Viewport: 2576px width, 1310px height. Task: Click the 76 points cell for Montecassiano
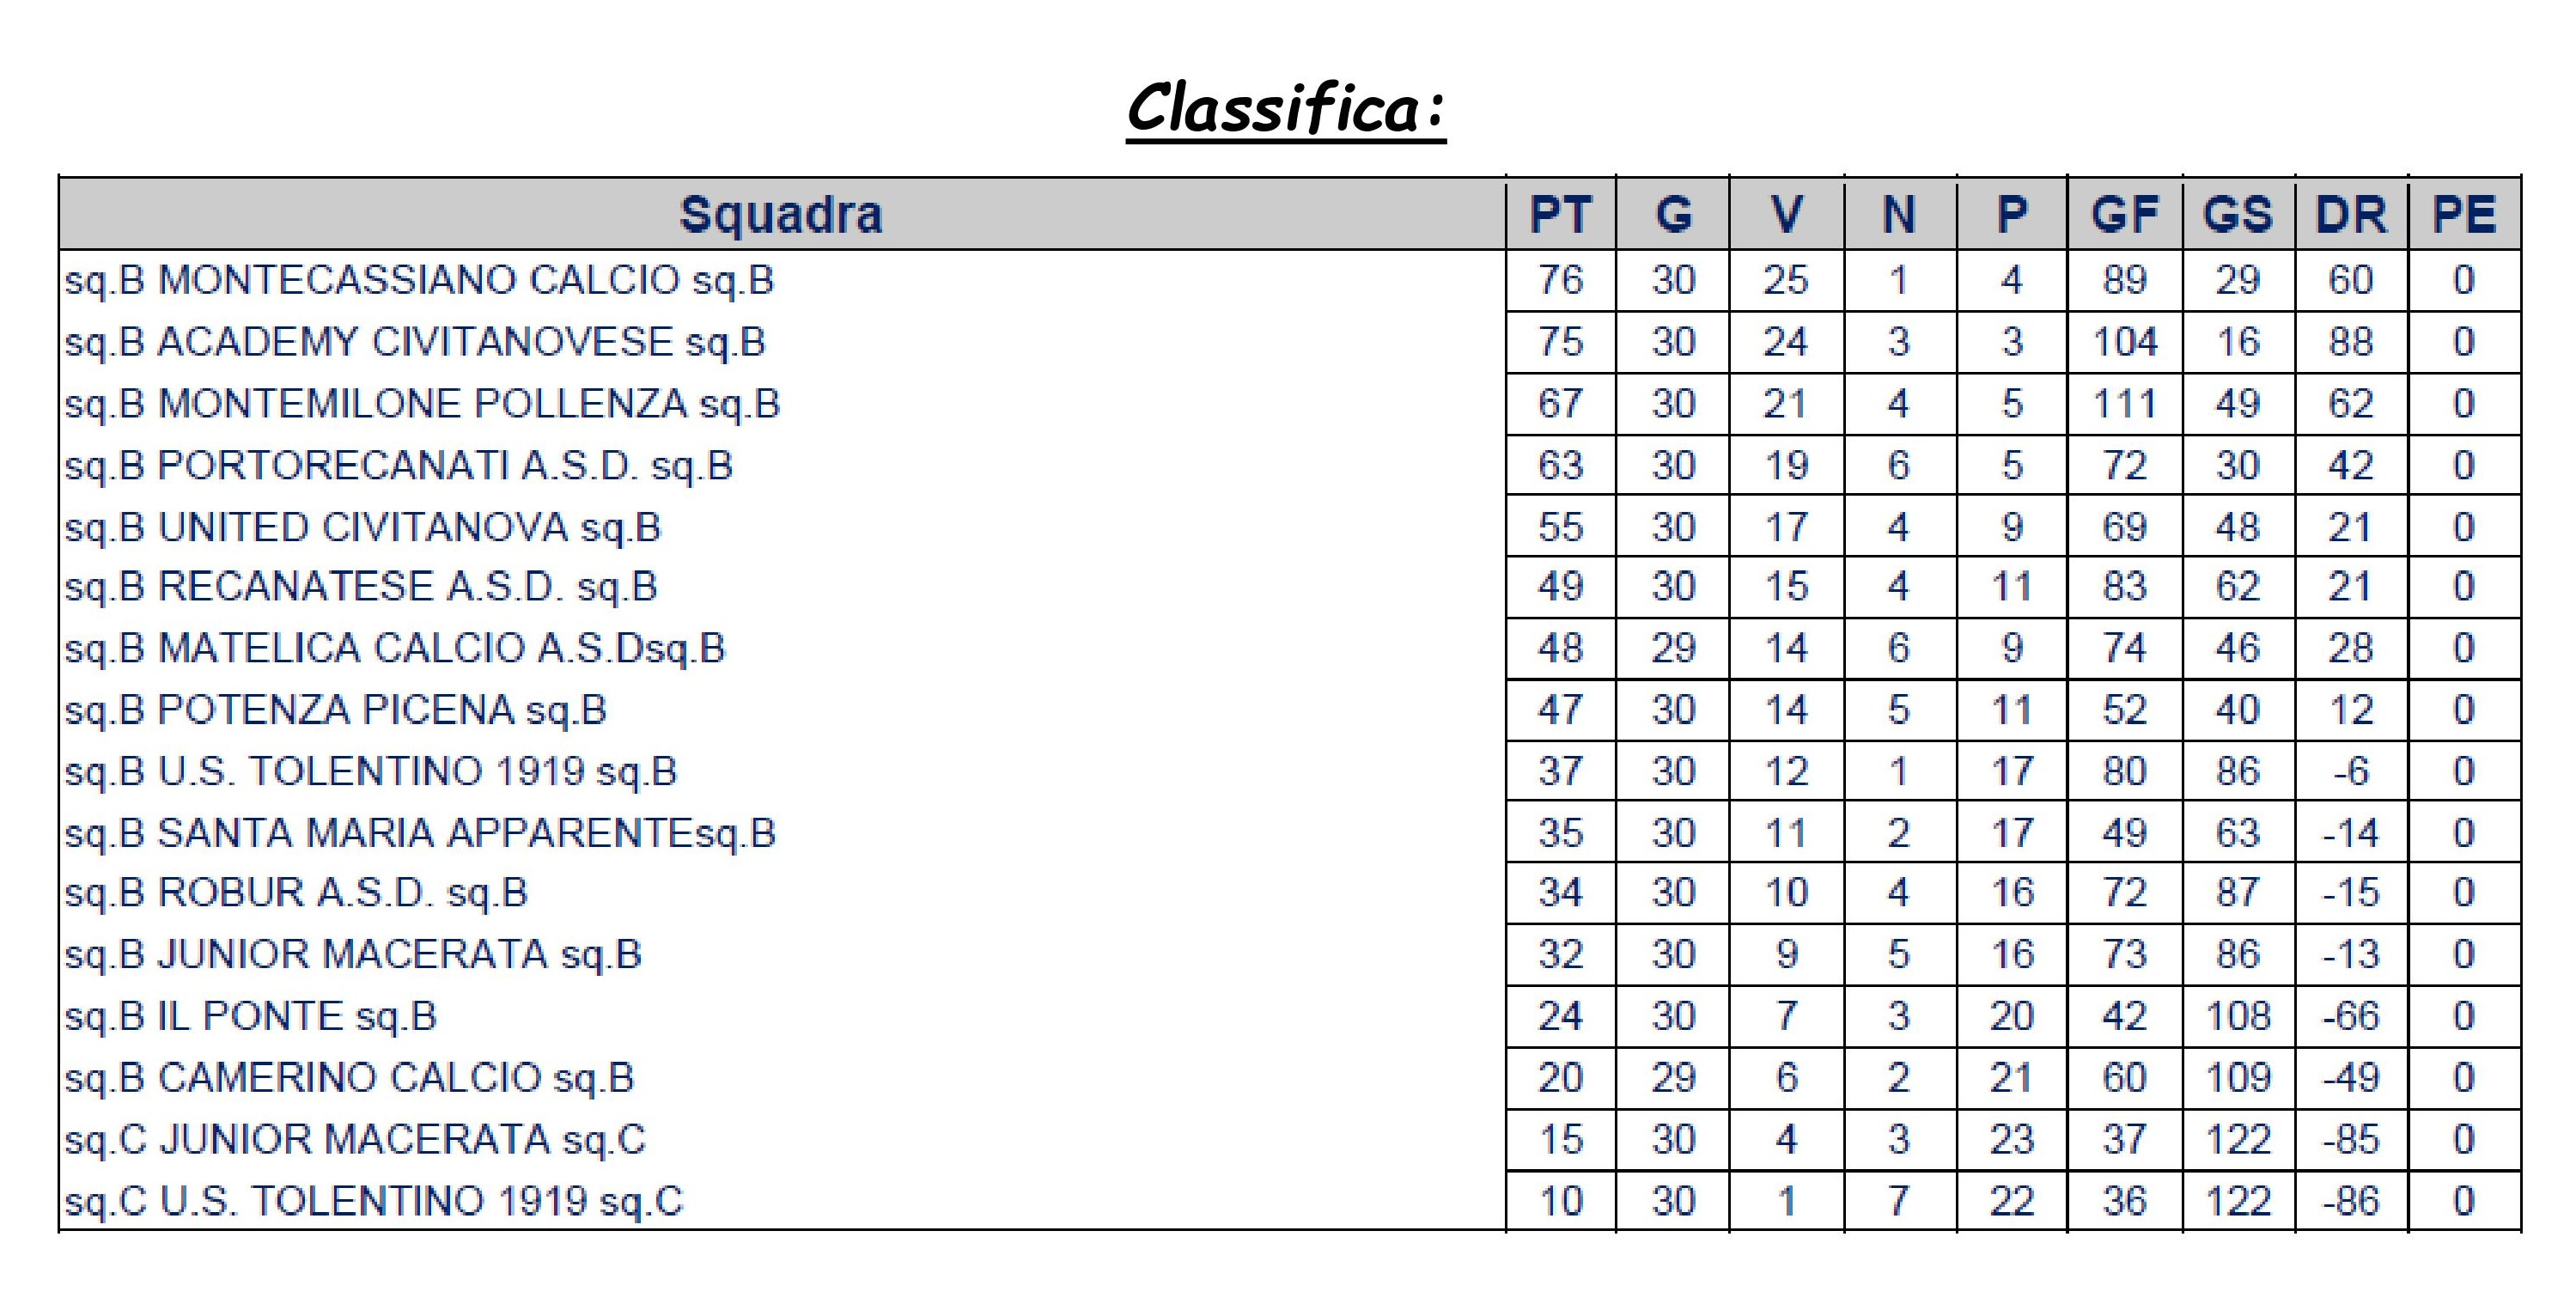click(1561, 281)
